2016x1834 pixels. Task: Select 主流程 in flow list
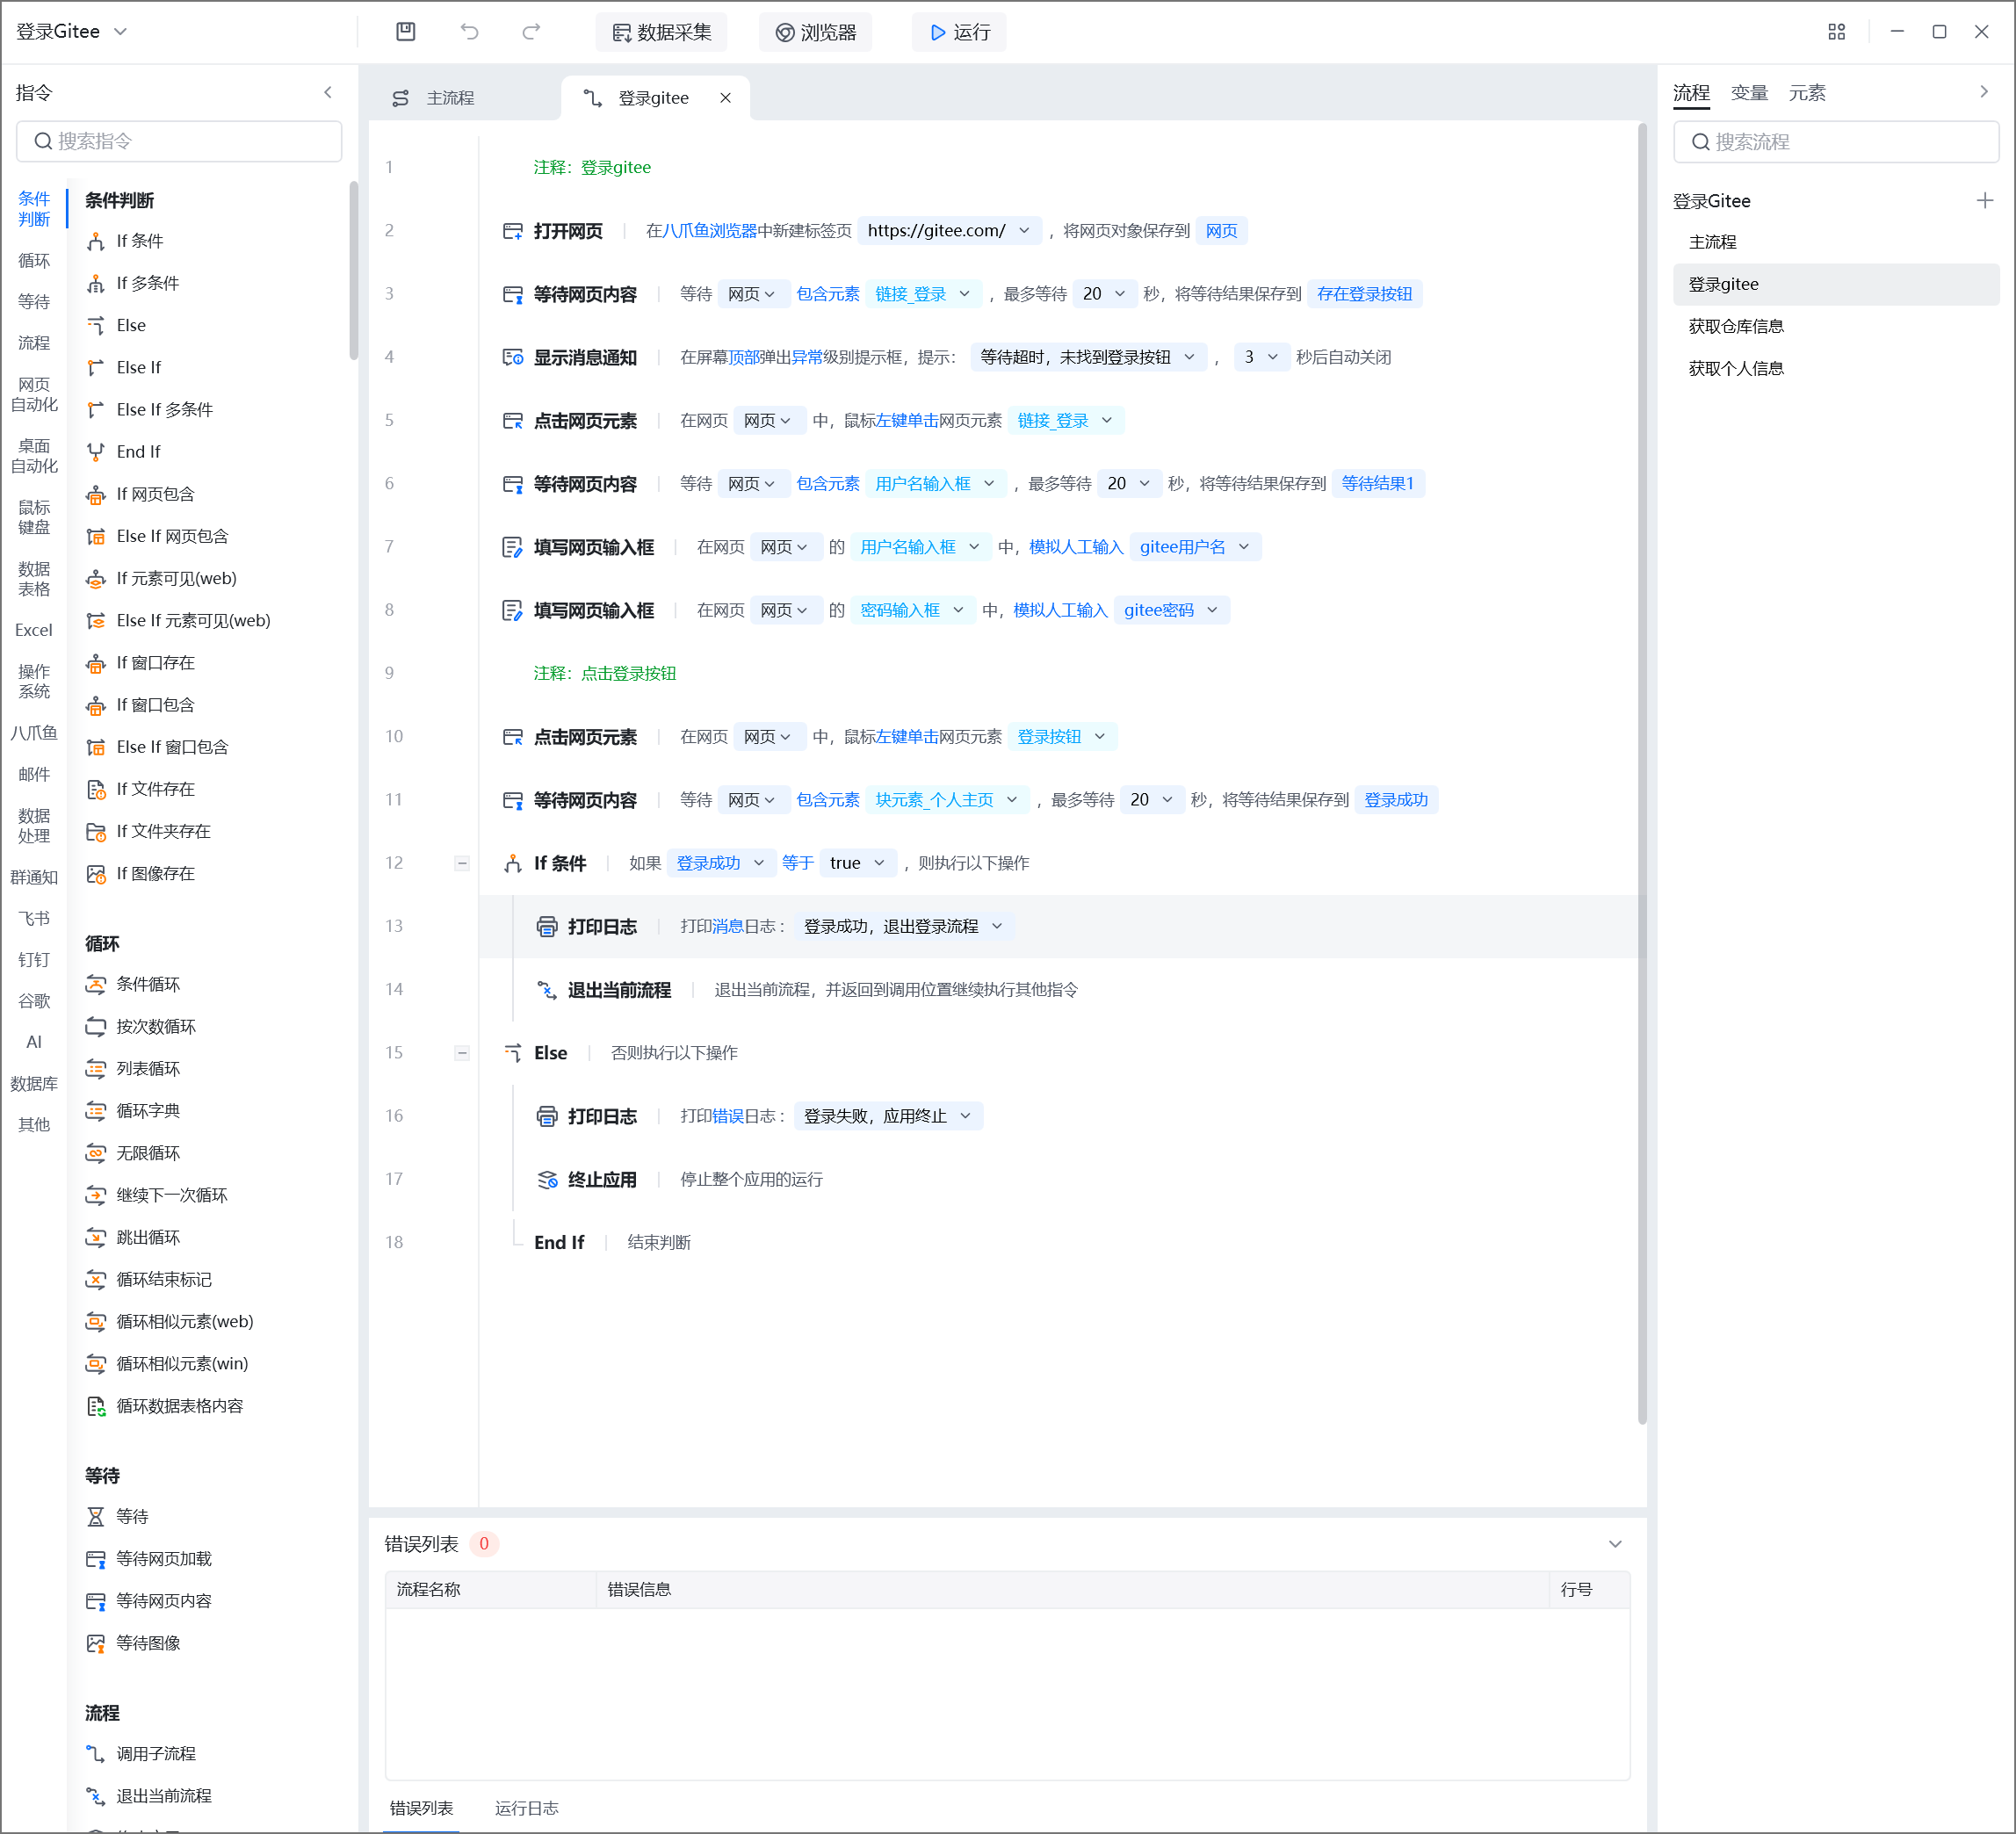point(1836,242)
